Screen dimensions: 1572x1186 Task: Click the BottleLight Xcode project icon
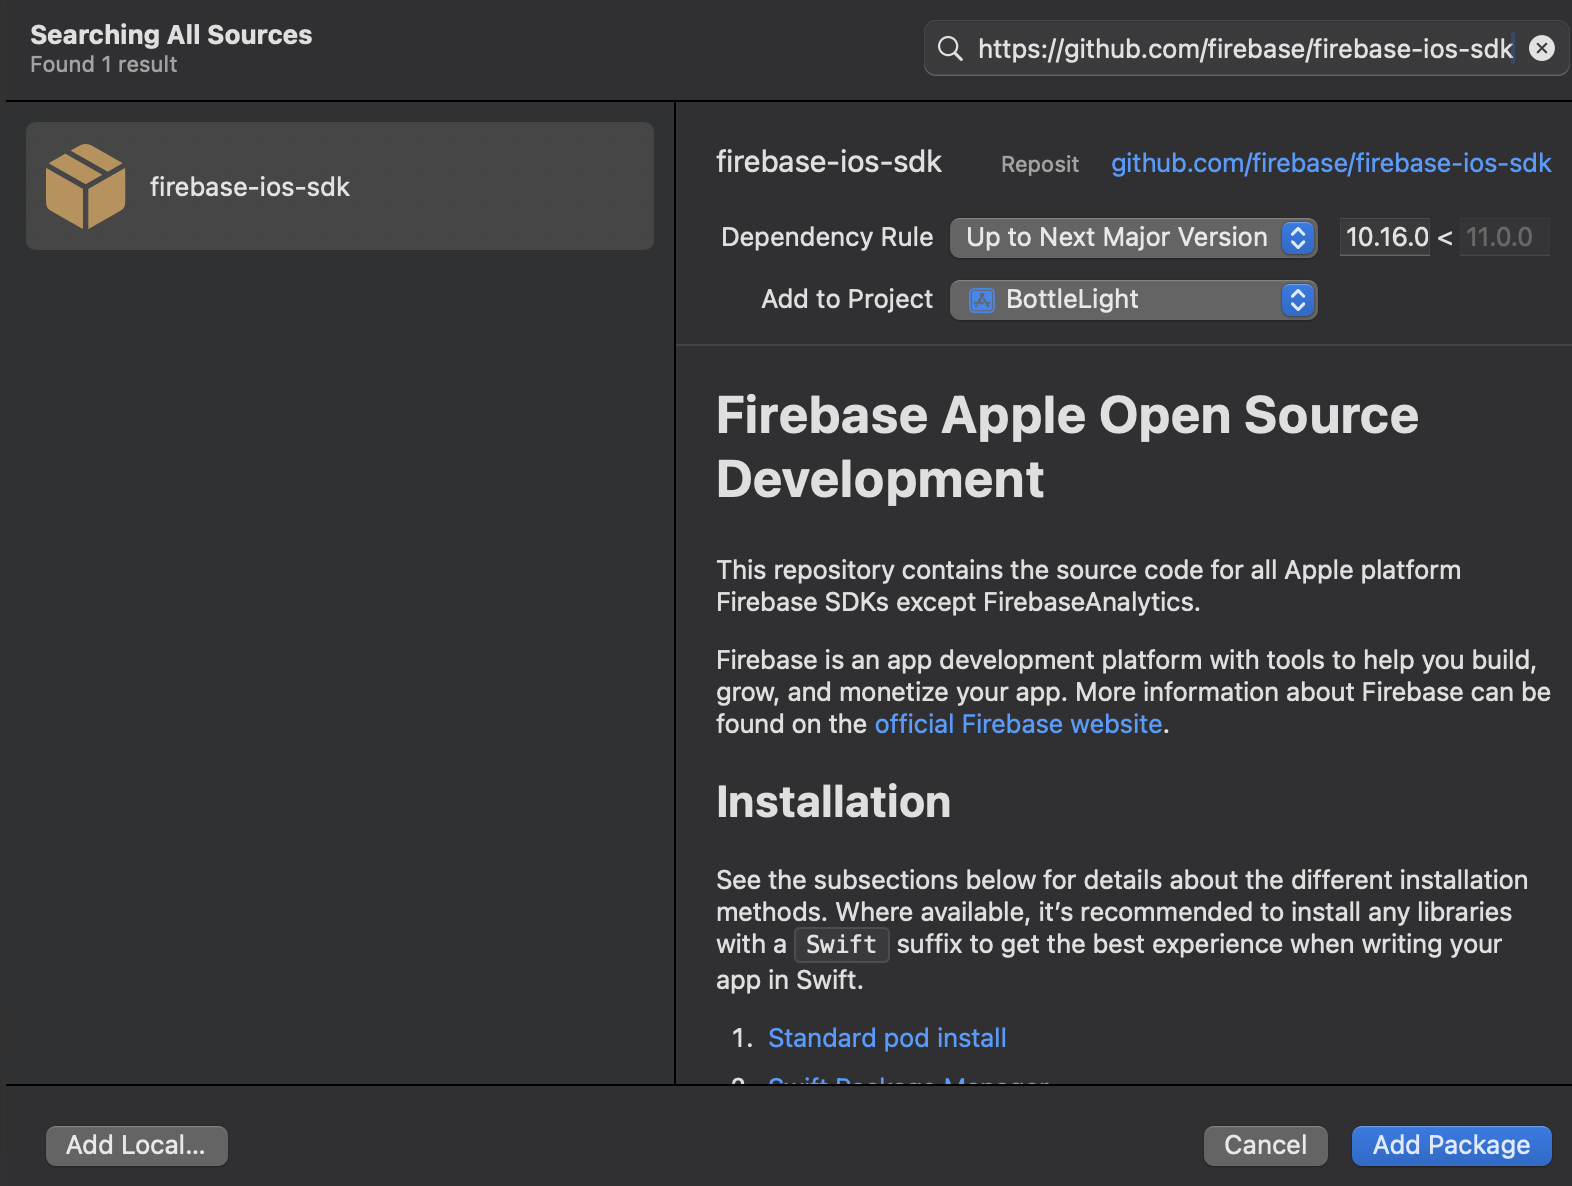983,300
